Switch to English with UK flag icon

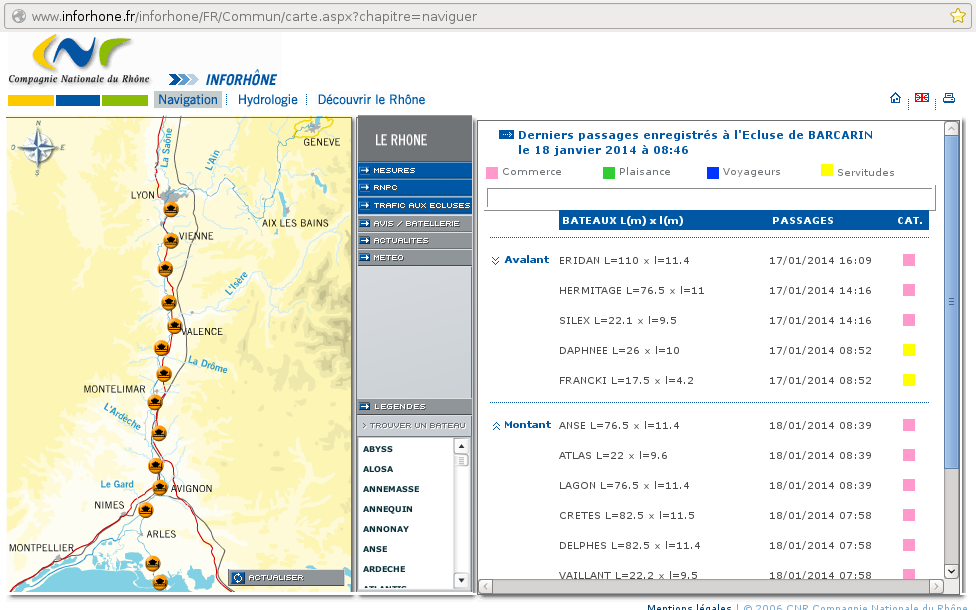pos(921,98)
